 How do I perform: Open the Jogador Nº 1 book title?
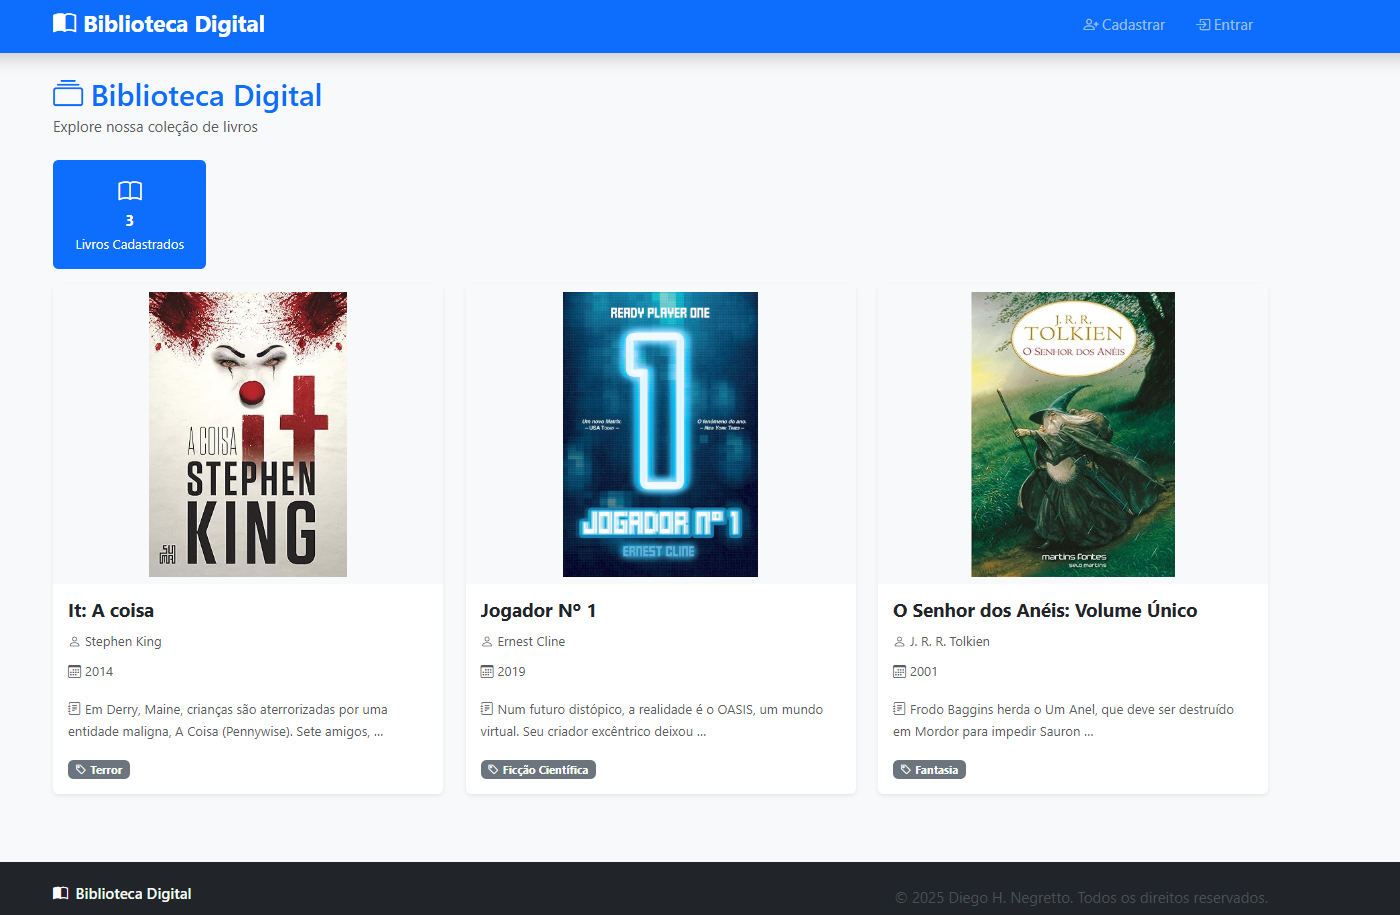539,611
